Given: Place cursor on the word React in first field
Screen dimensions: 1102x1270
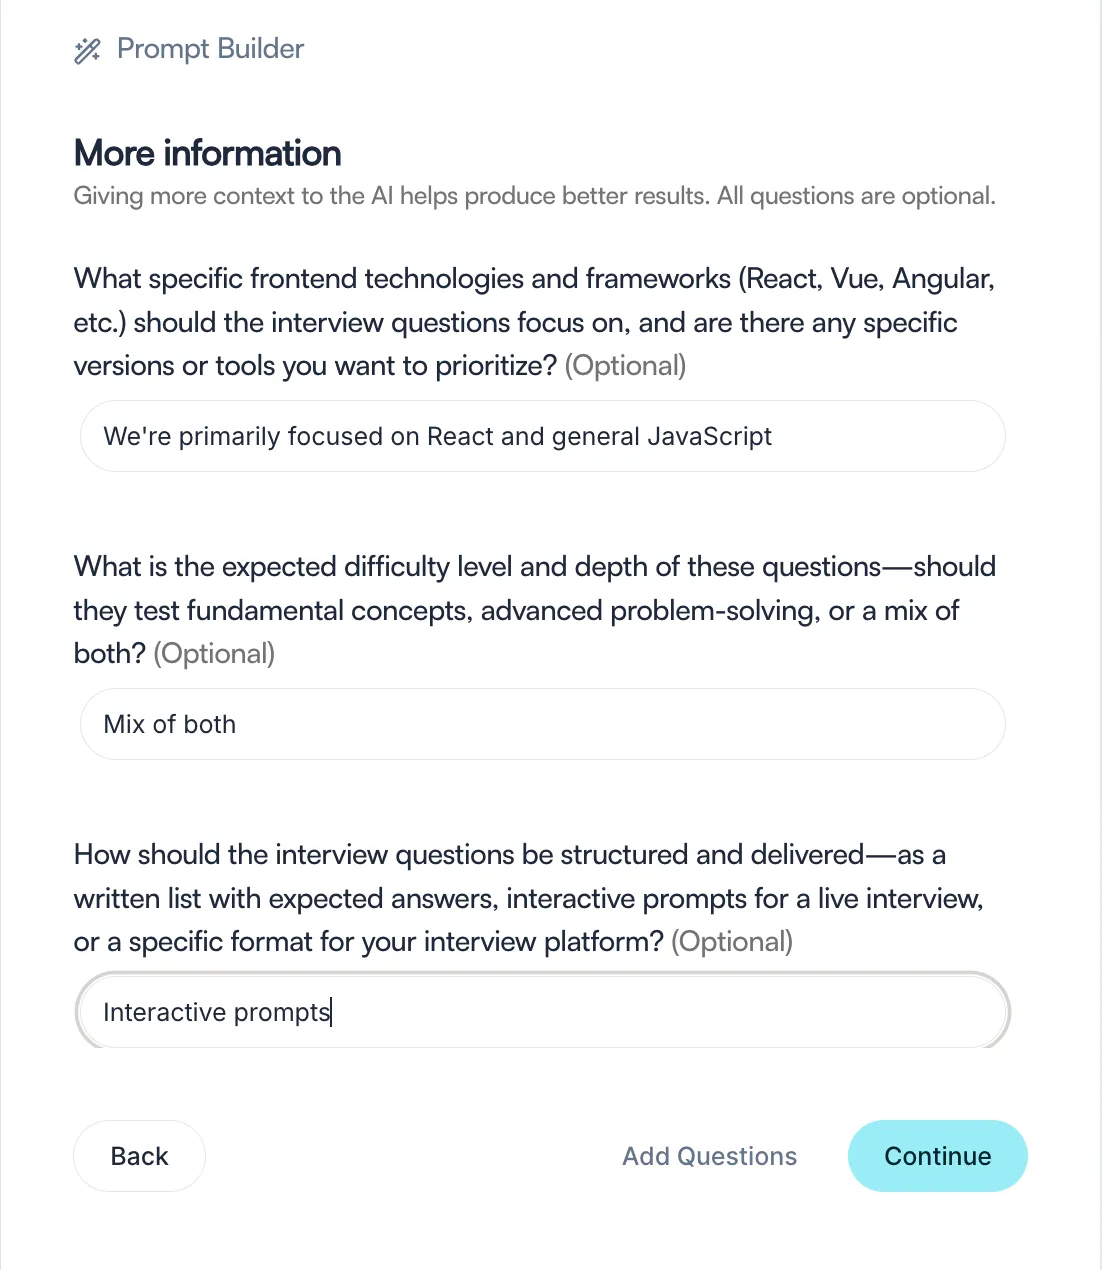Looking at the screenshot, I should pyautogui.click(x=460, y=437).
